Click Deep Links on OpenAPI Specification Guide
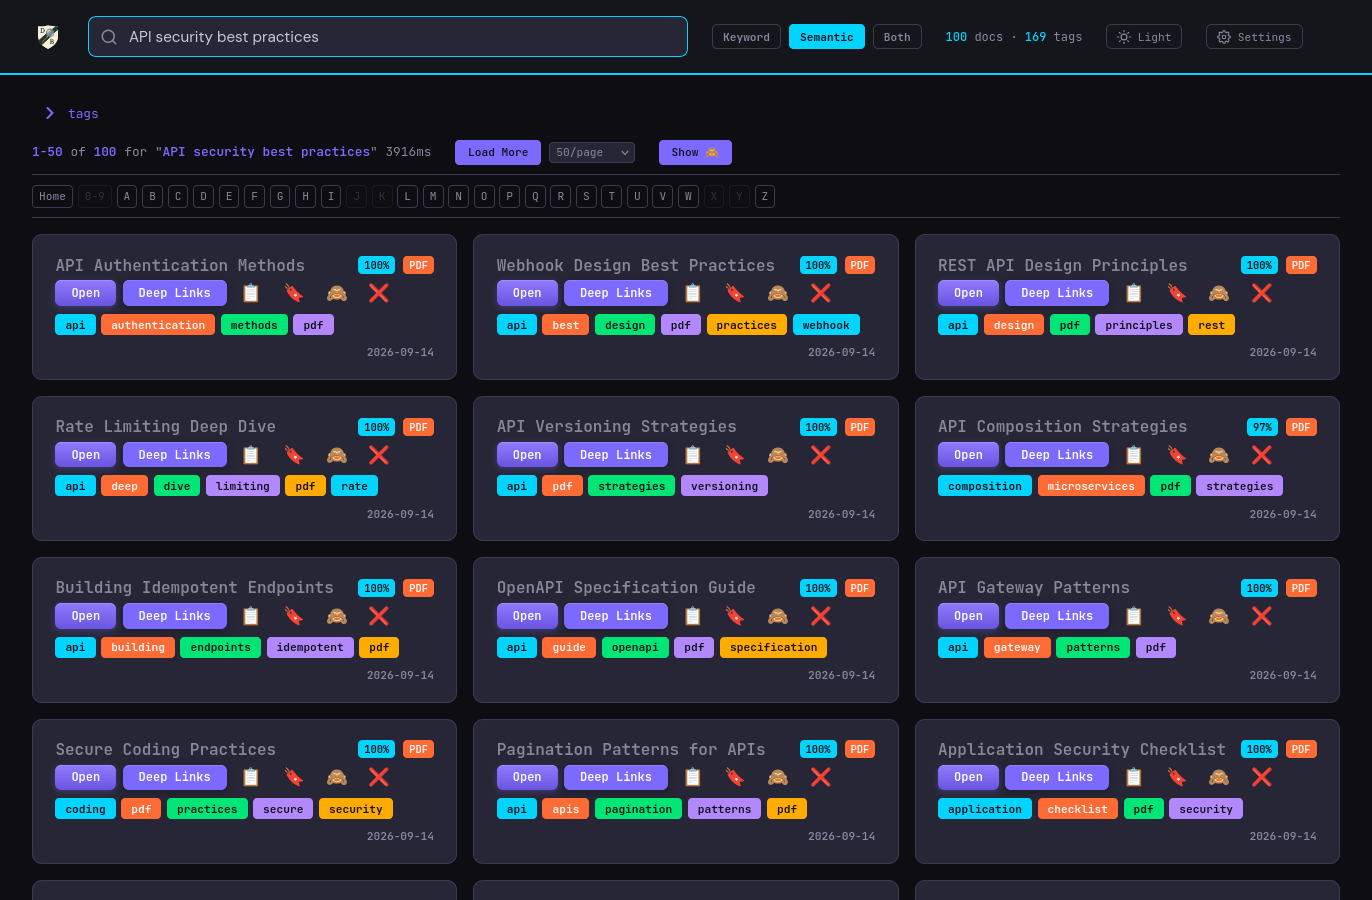Viewport: 1372px width, 900px height. click(616, 616)
